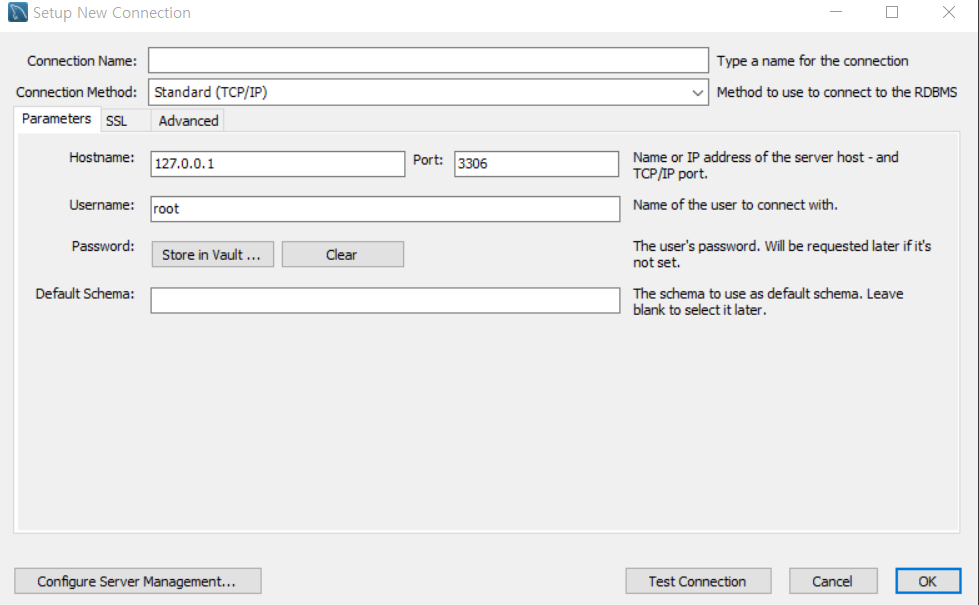Click the Username field containing root

pyautogui.click(x=384, y=209)
